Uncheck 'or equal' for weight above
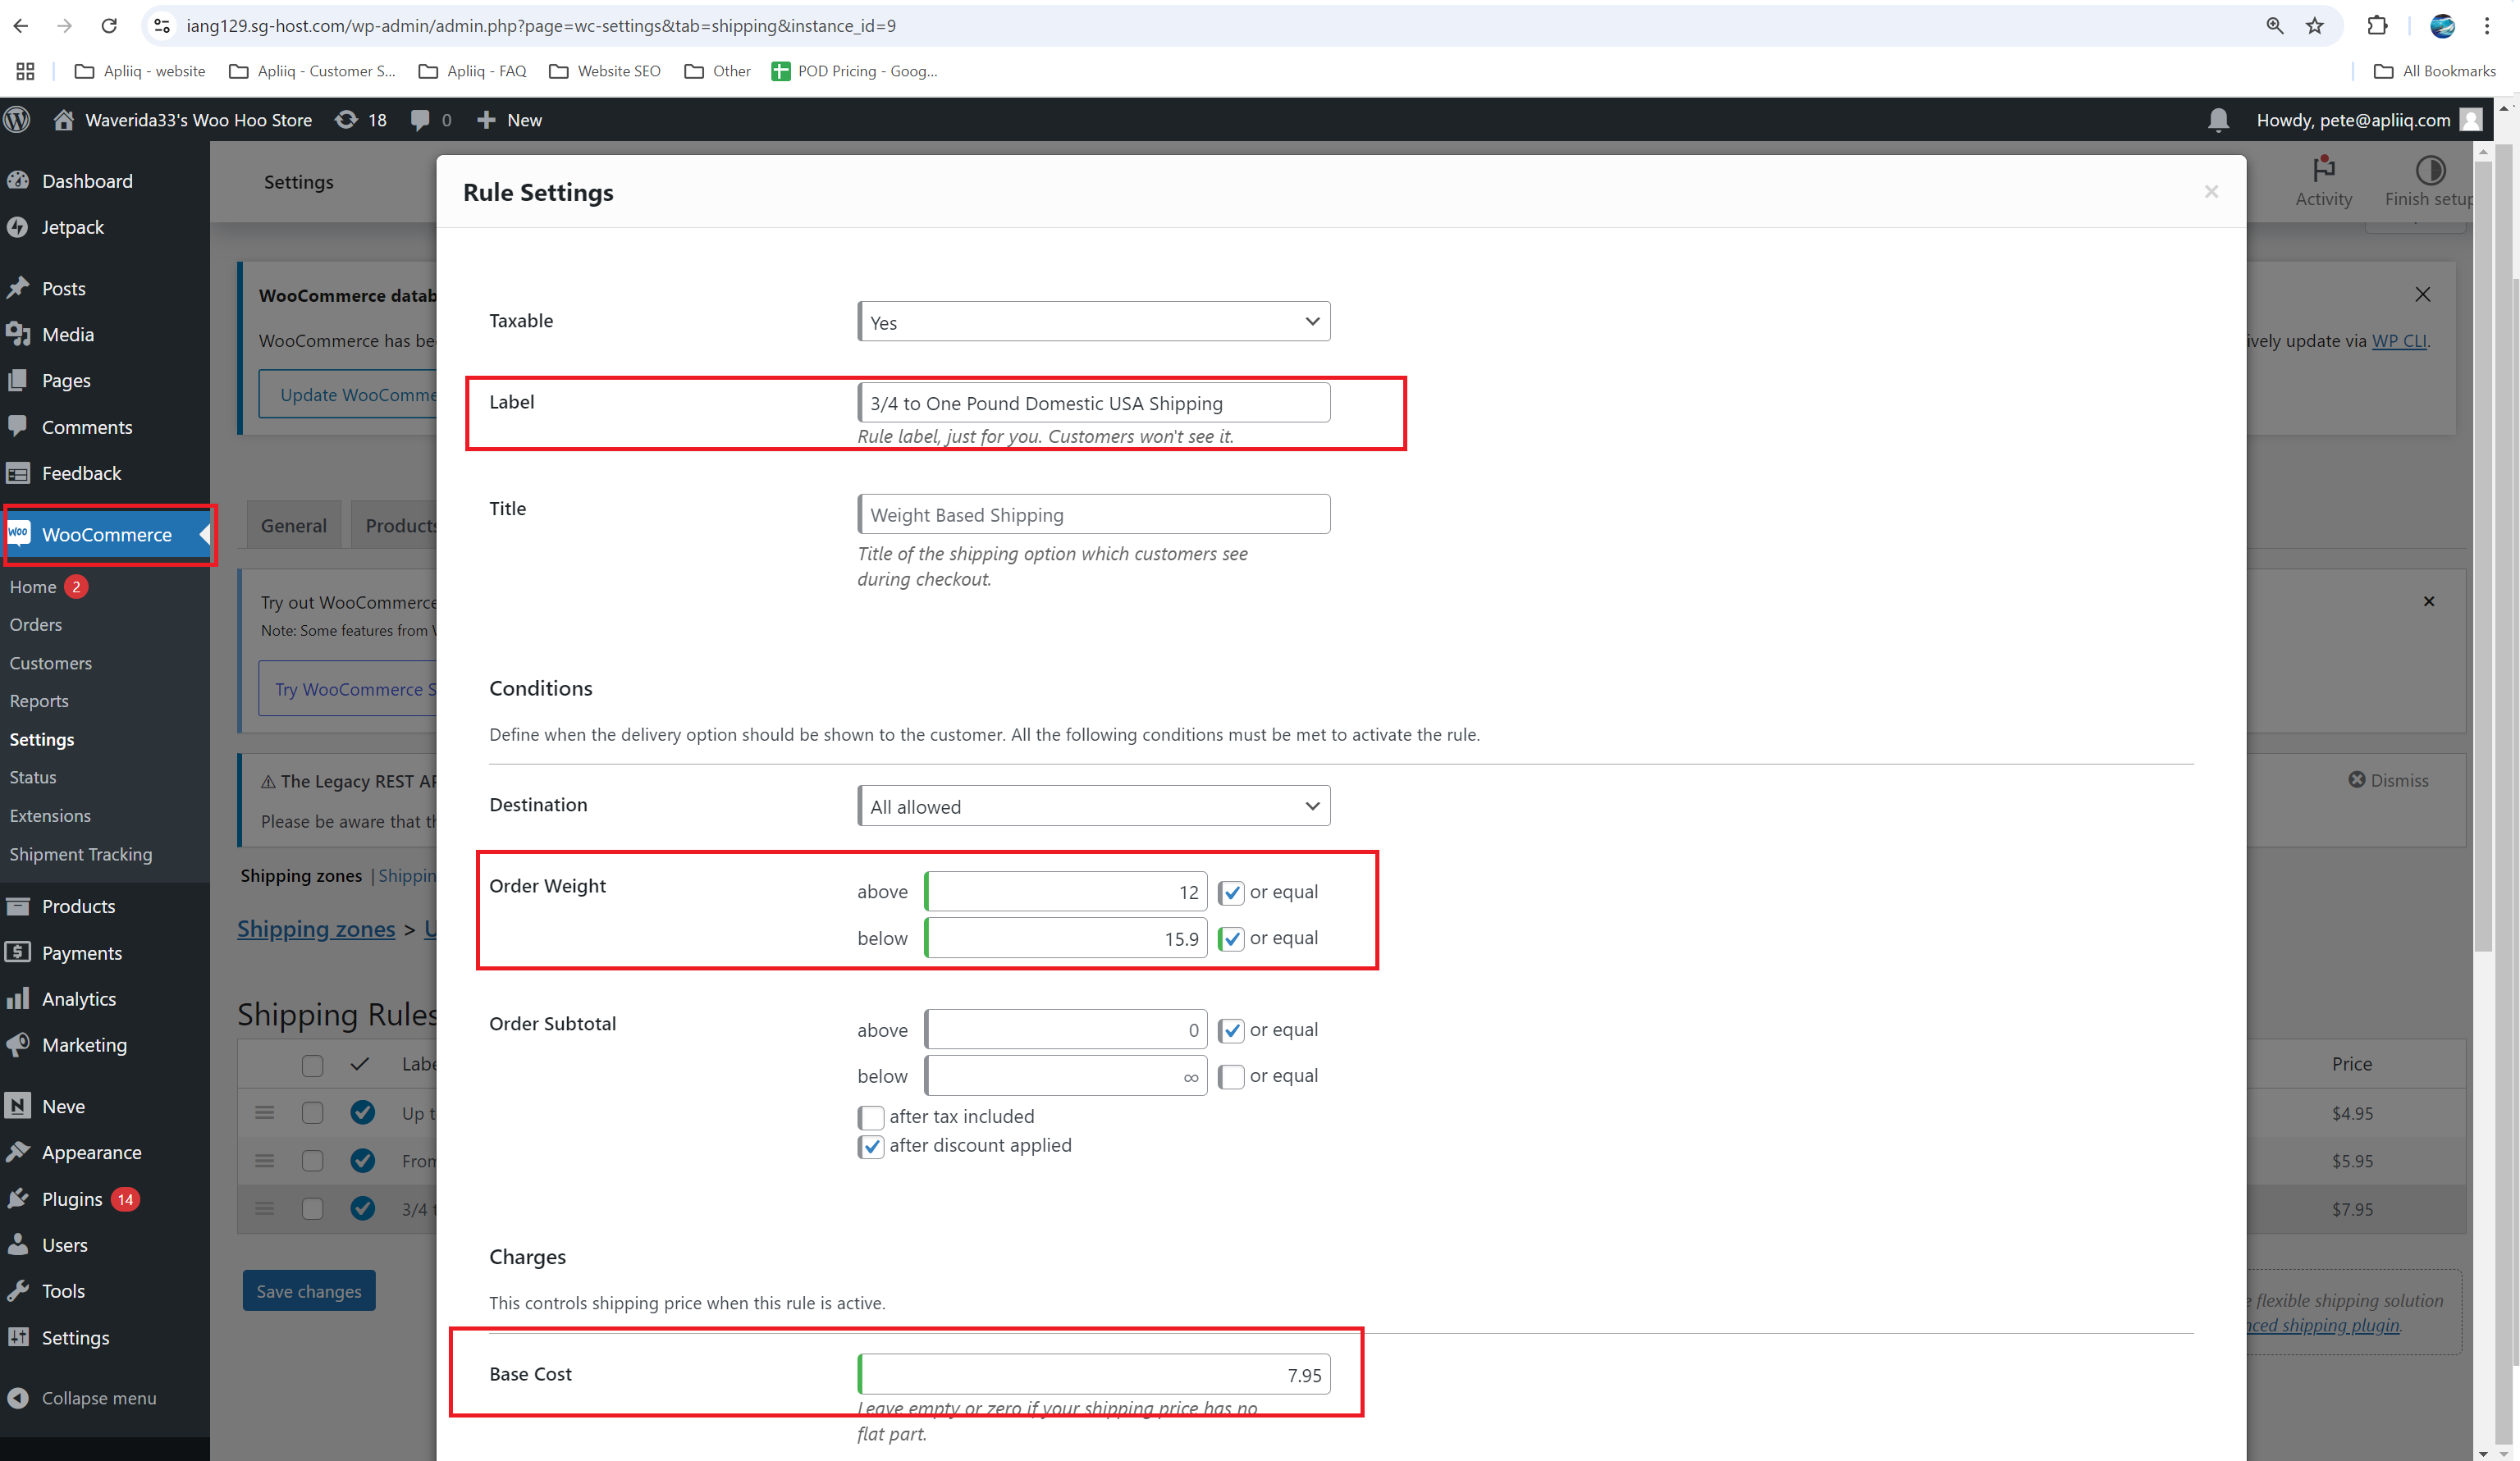 1231,893
